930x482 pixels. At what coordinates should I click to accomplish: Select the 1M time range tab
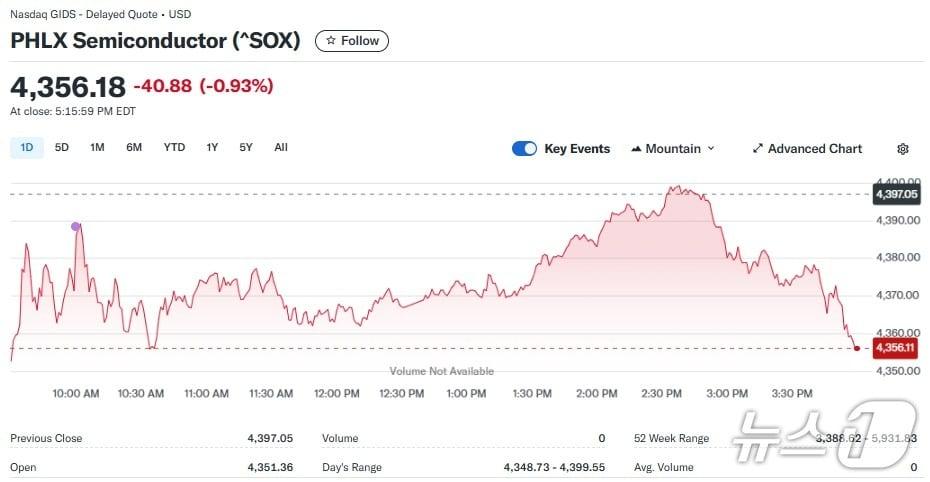[97, 148]
